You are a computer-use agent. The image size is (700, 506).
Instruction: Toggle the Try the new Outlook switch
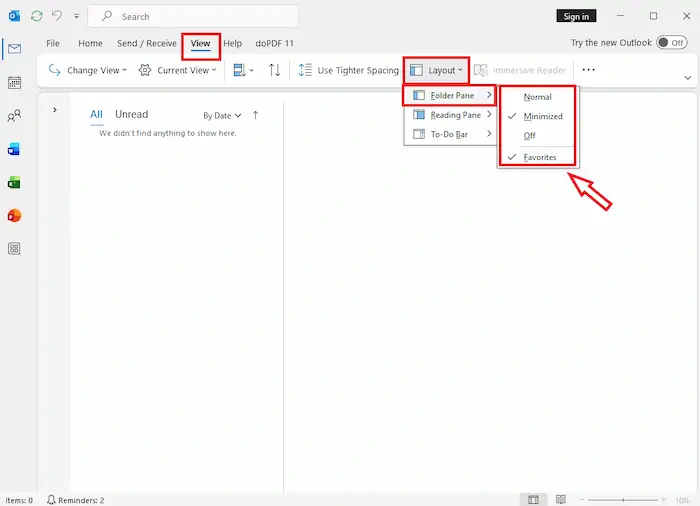pyautogui.click(x=672, y=43)
